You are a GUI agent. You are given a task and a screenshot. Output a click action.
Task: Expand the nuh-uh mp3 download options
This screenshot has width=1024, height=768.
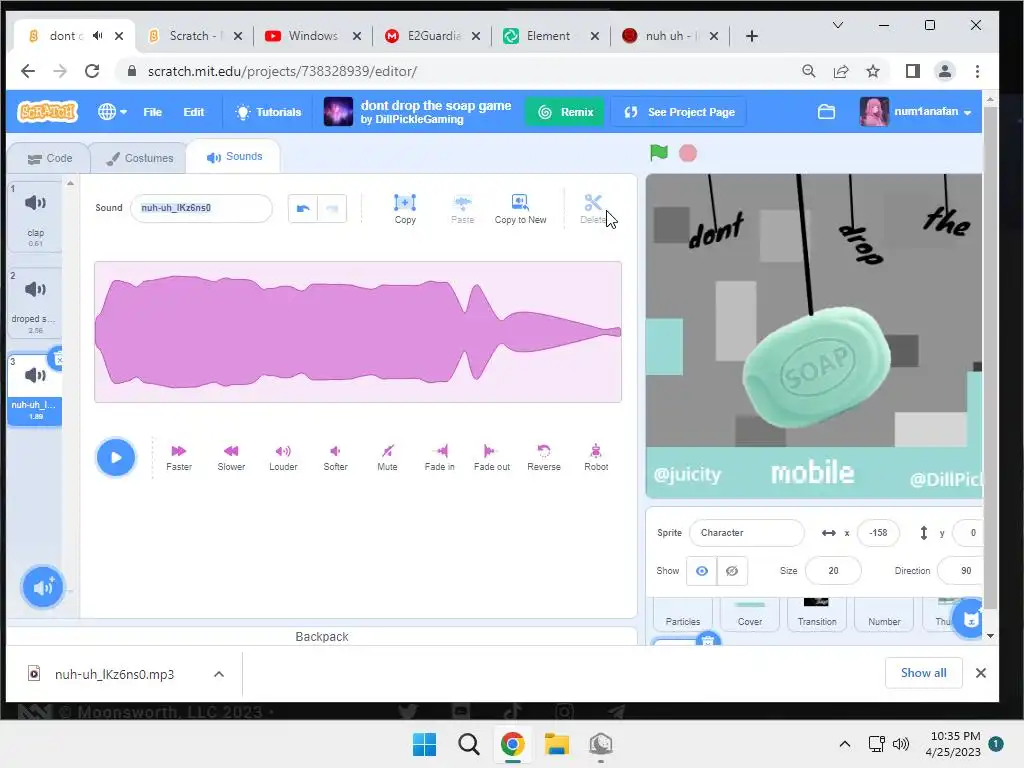coord(219,674)
